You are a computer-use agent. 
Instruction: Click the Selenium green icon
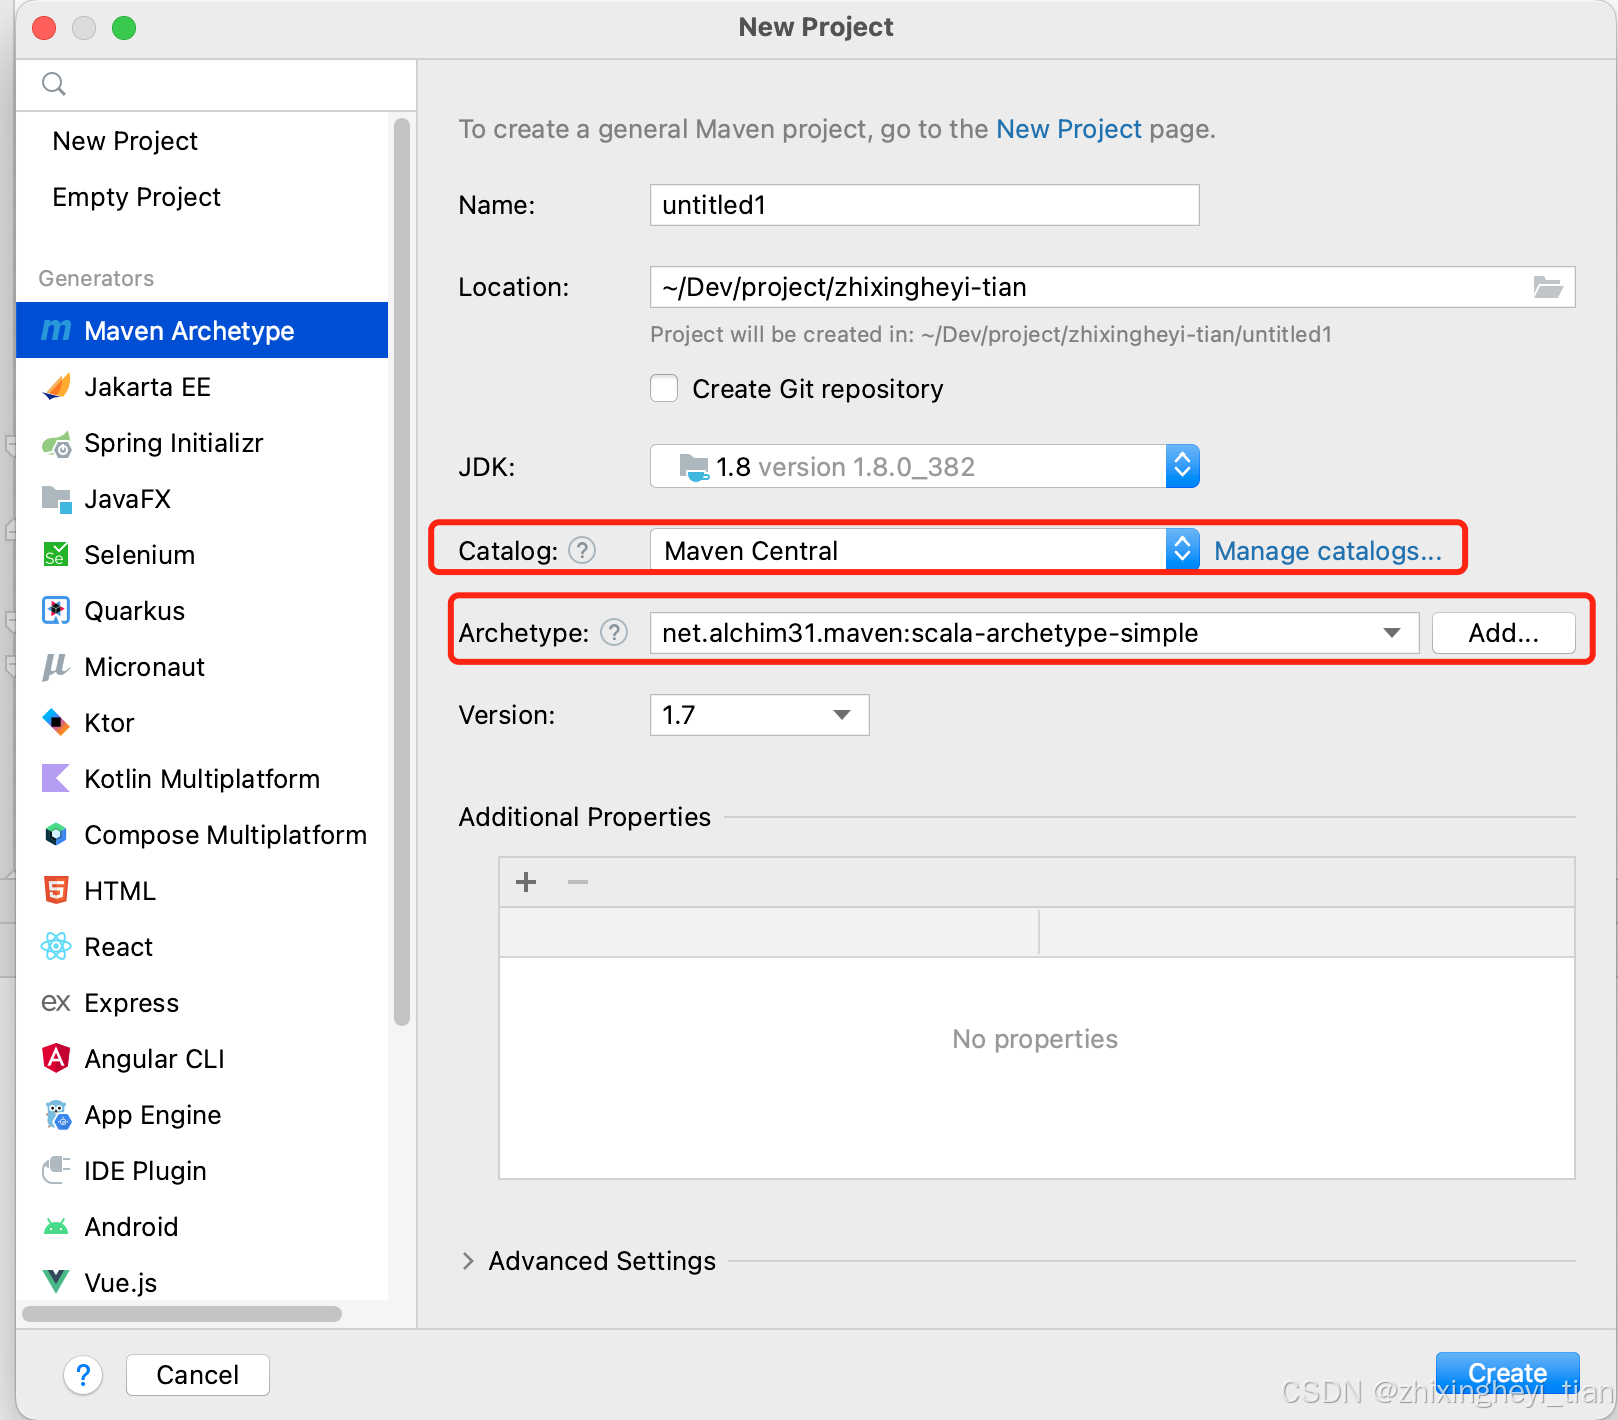[56, 555]
